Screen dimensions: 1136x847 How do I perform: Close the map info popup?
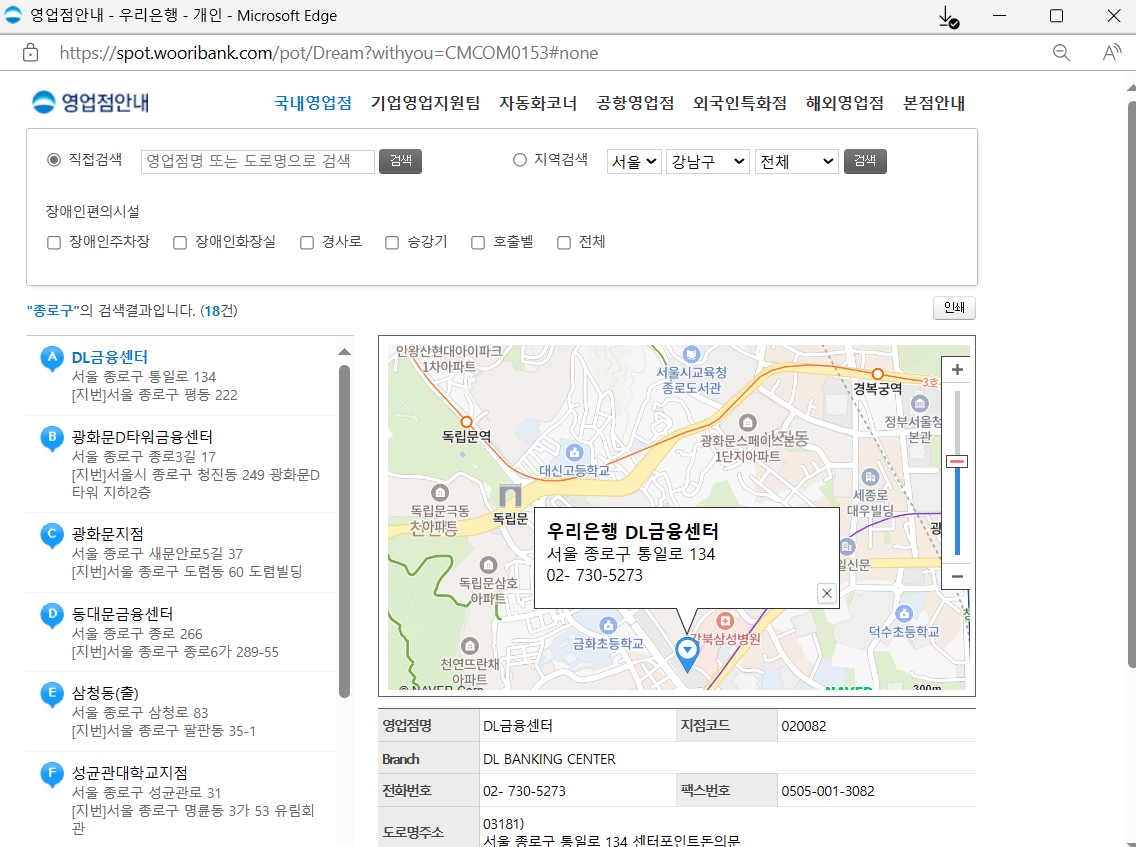tap(827, 593)
